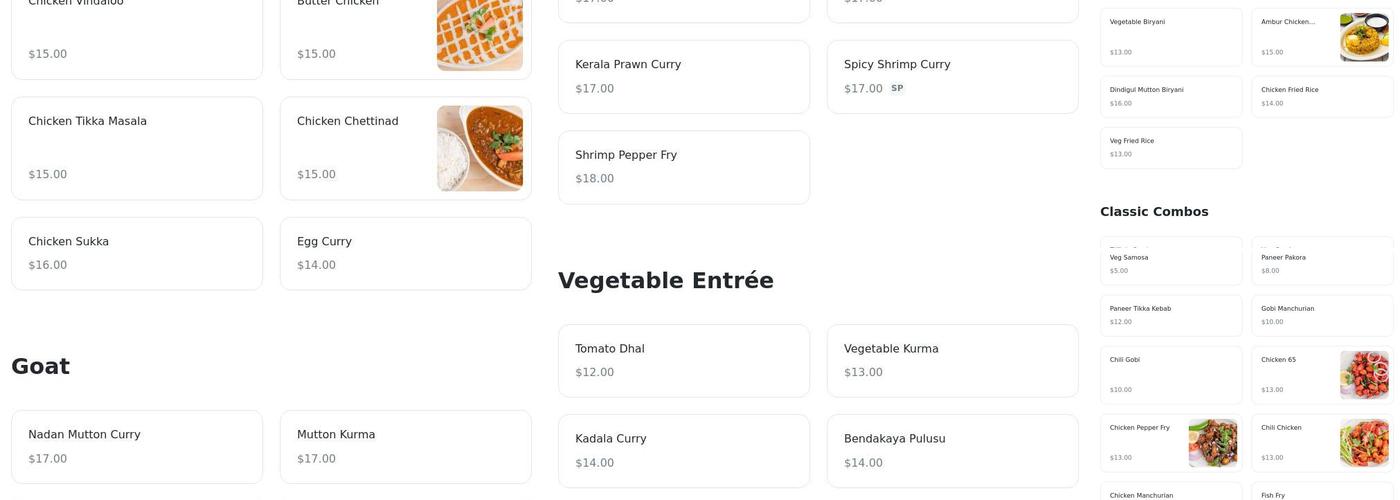This screenshot has height=500, width=1400.
Task: Click the Classic Combos section heading
Action: tap(1154, 212)
